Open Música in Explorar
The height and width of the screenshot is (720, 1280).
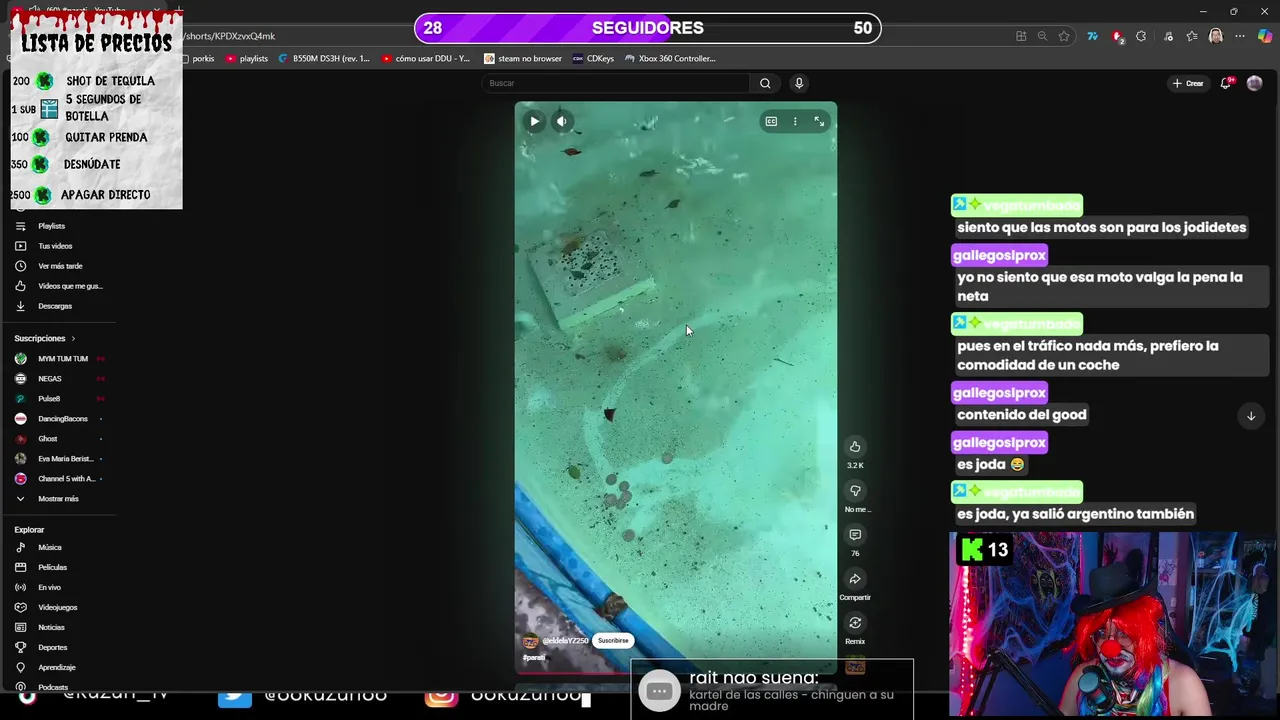pos(50,548)
